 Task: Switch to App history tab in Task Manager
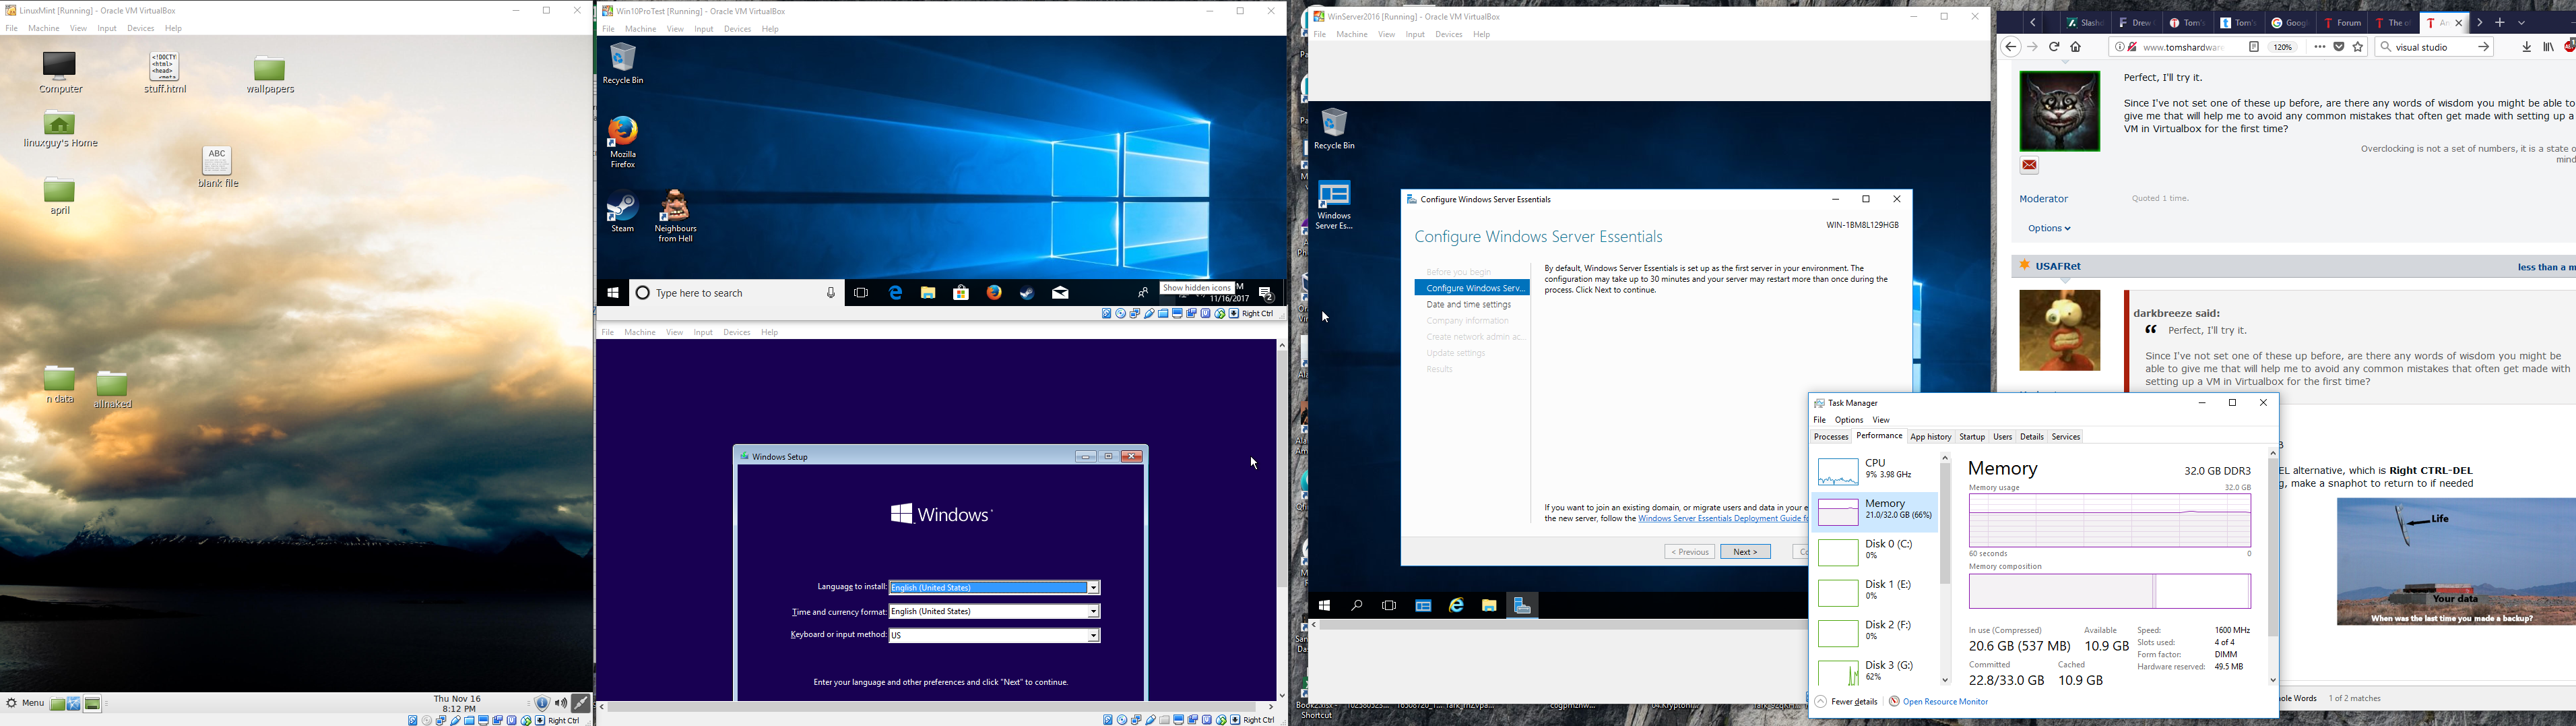click(1930, 437)
